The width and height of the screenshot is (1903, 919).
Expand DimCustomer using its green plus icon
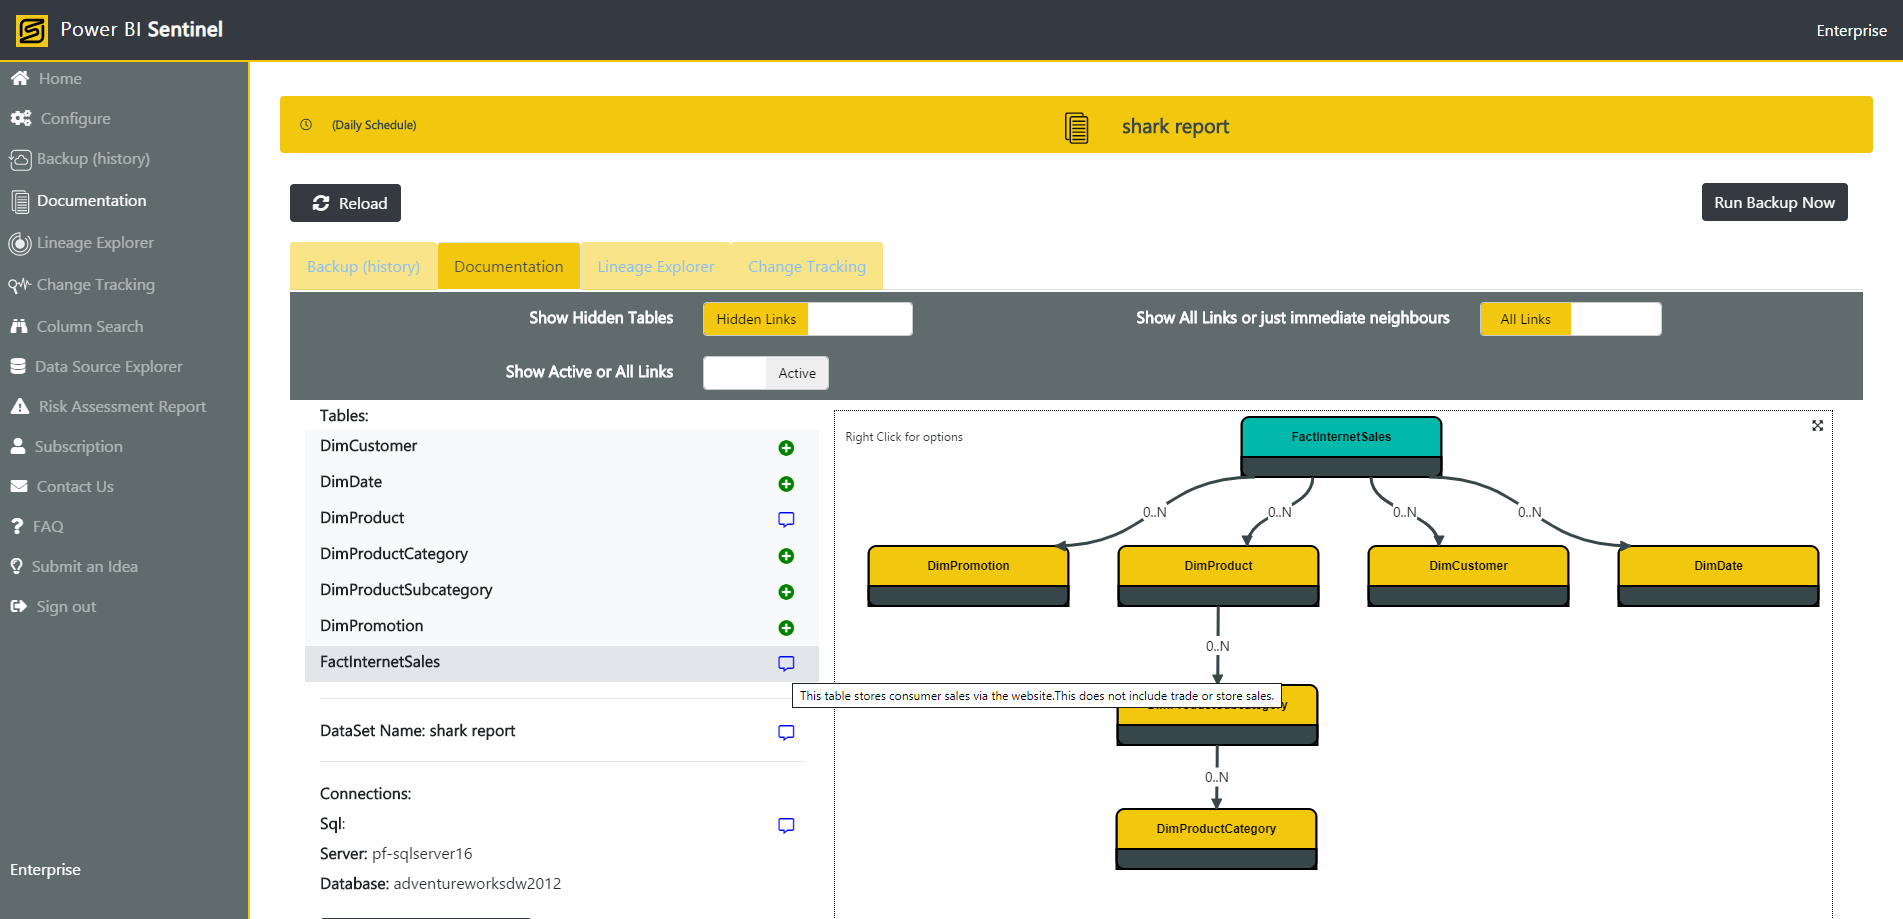[786, 448]
